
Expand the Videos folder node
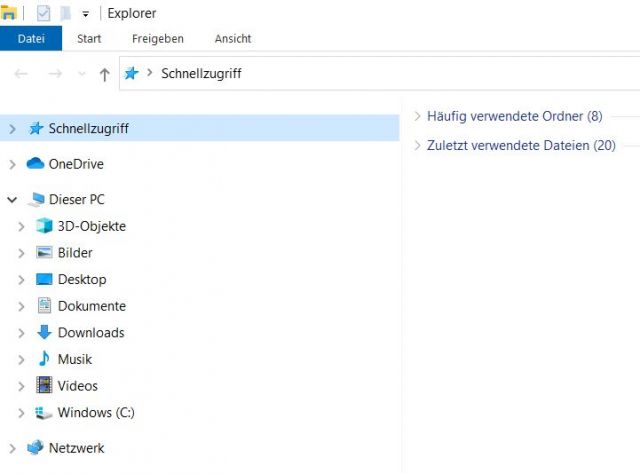21,387
